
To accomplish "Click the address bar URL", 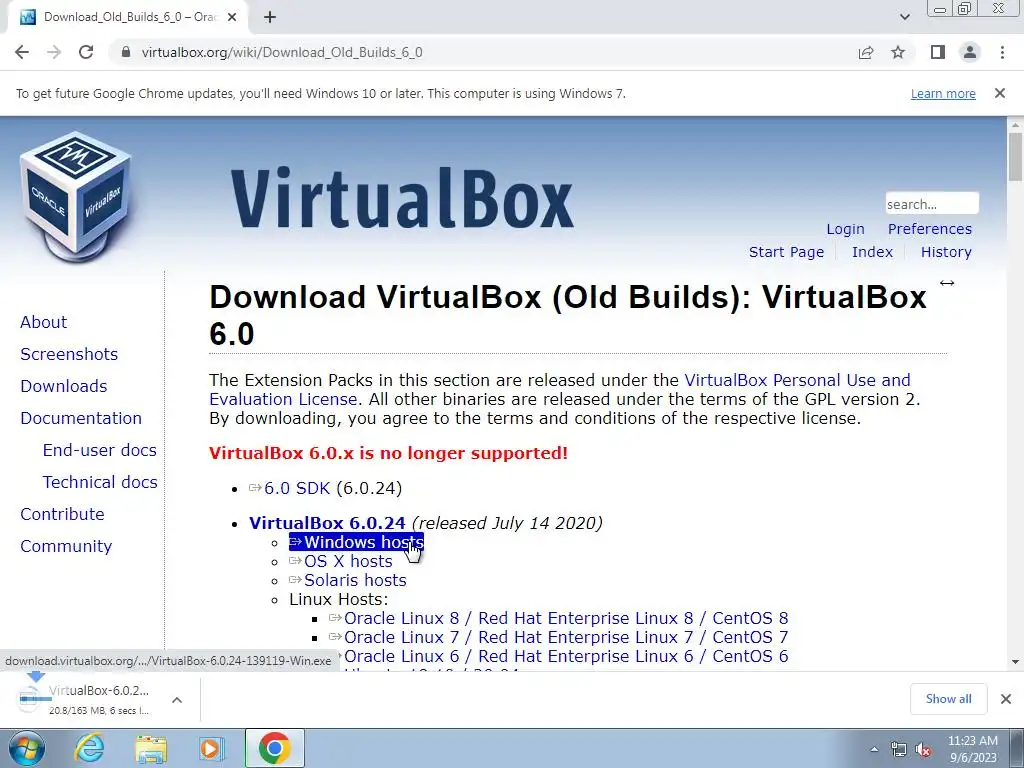I will pyautogui.click(x=281, y=52).
